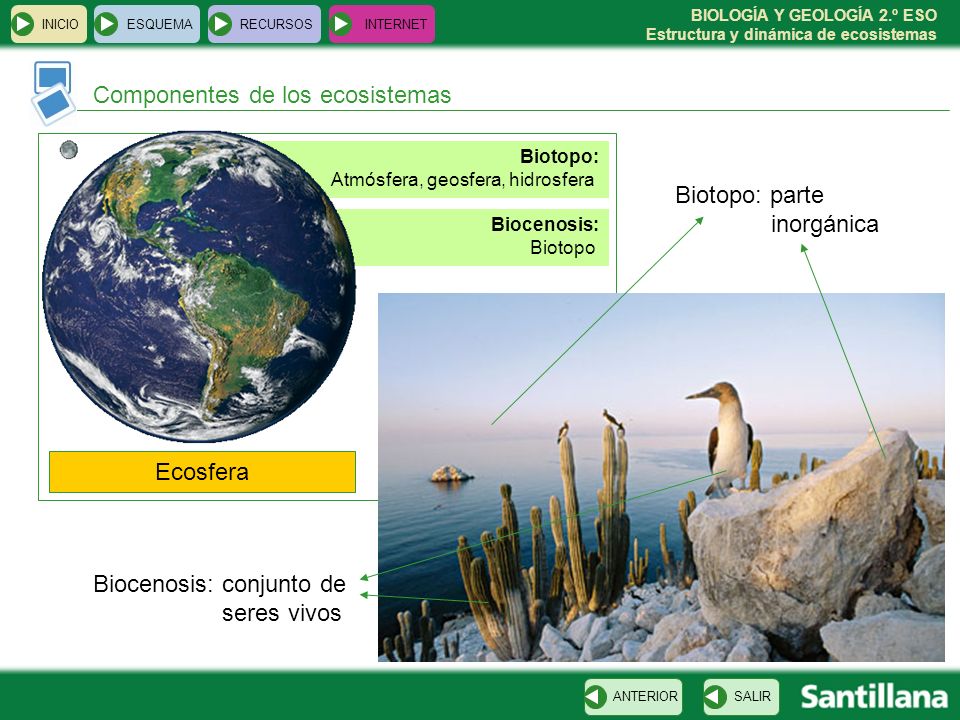Open the INTERNET navigation button

[x=381, y=24]
